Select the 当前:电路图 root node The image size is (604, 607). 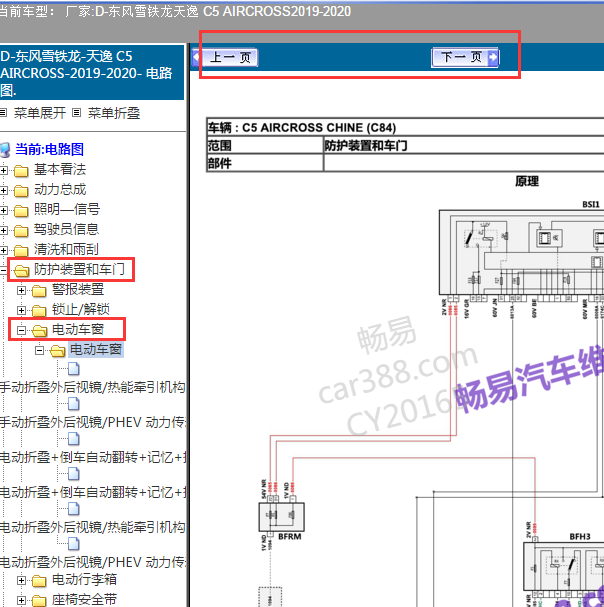[x=50, y=149]
